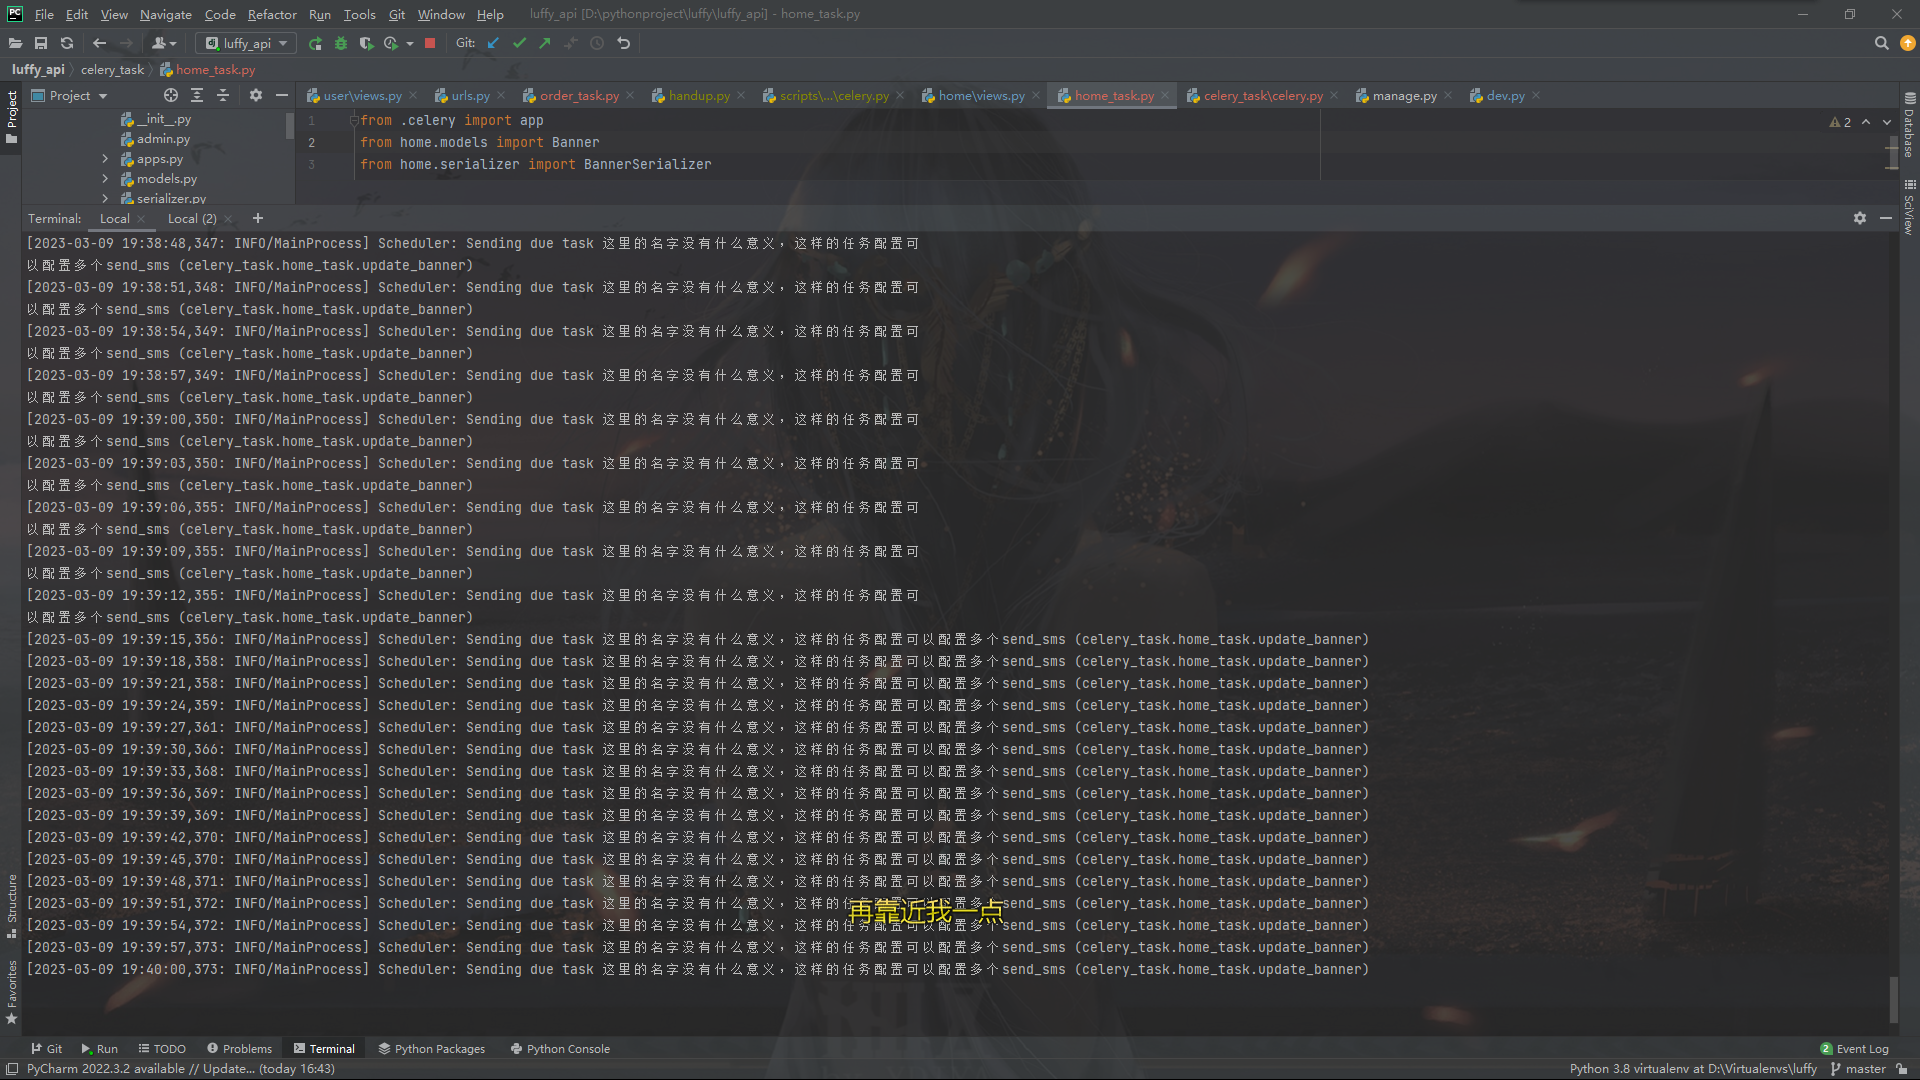
Task: Open the Git tool window button
Action: tap(46, 1049)
